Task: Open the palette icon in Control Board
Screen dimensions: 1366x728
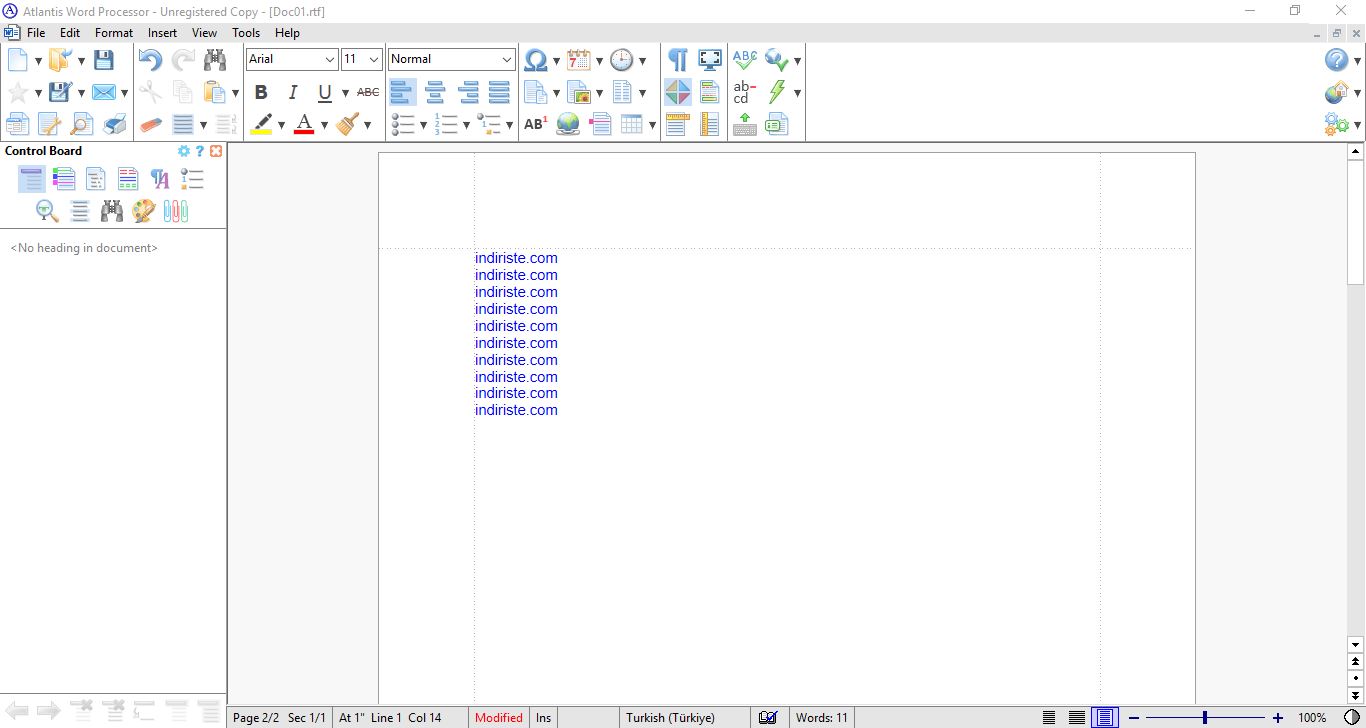Action: (144, 211)
